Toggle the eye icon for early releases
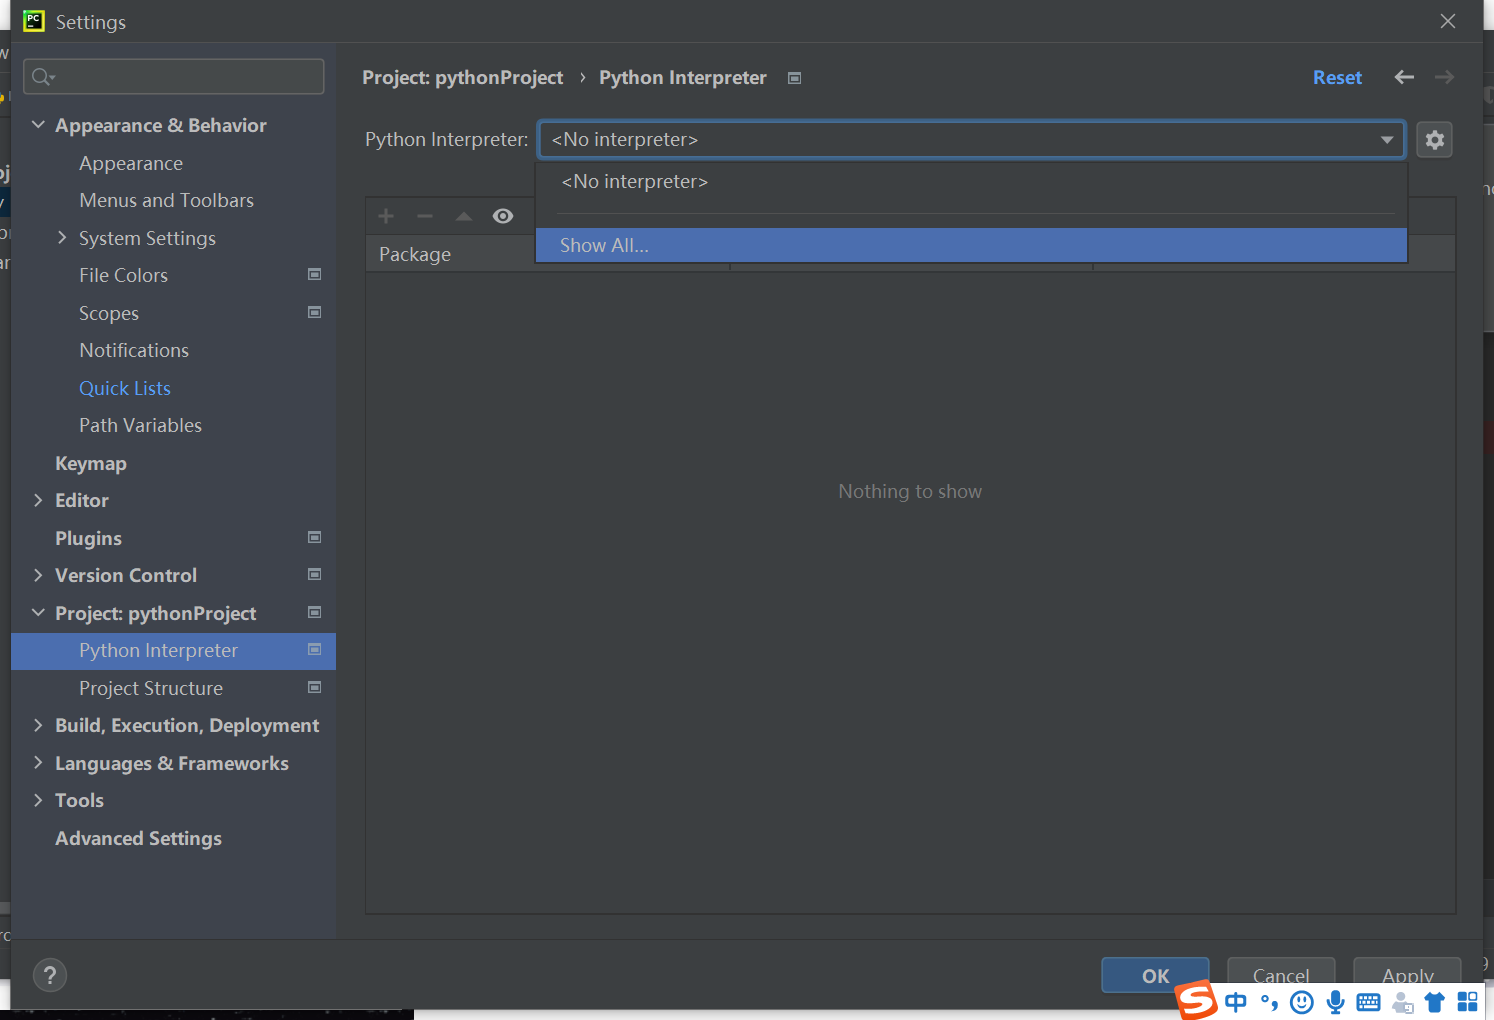1494x1020 pixels. (x=503, y=215)
